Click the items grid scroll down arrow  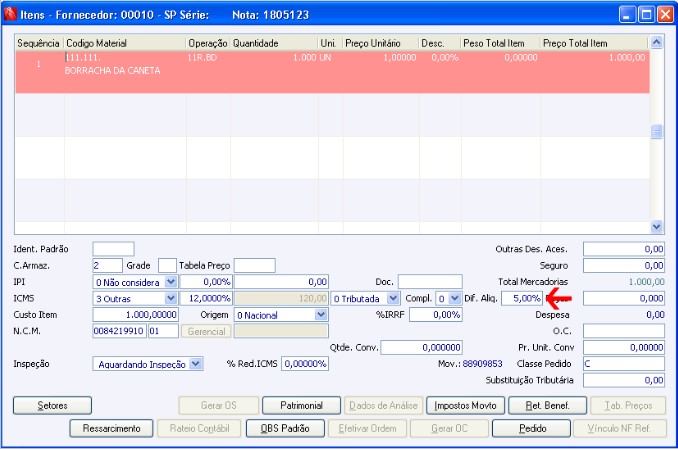(656, 227)
